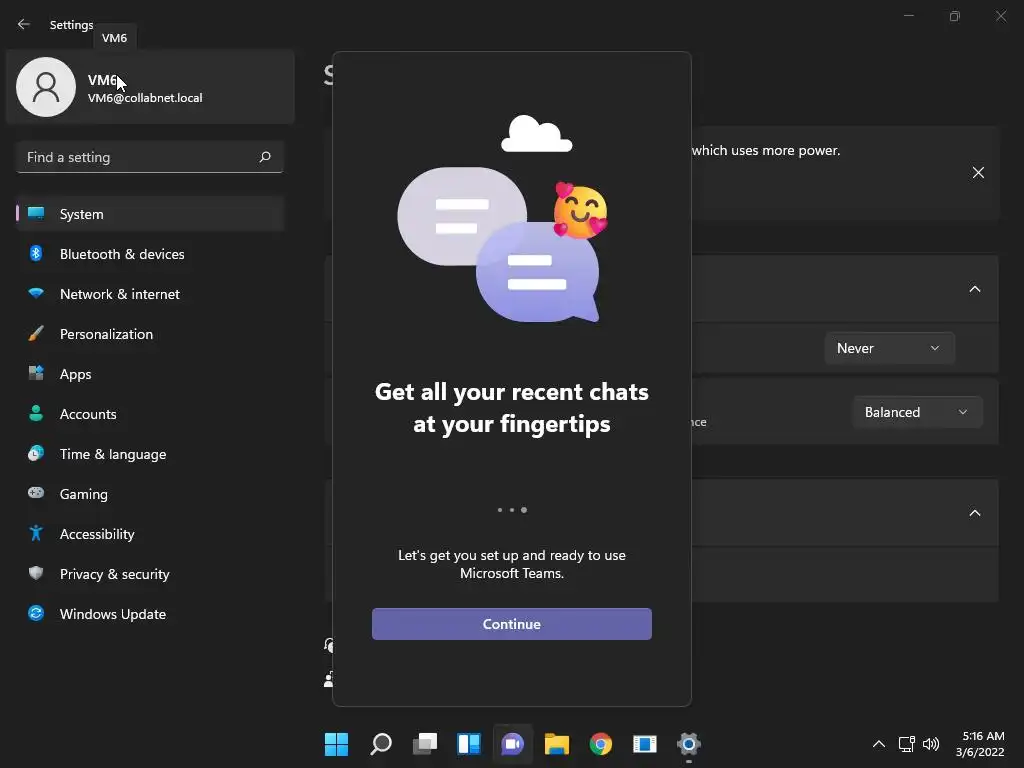This screenshot has width=1024, height=768.
Task: Click the VM6@collabnet.local account email
Action: pyautogui.click(x=145, y=98)
